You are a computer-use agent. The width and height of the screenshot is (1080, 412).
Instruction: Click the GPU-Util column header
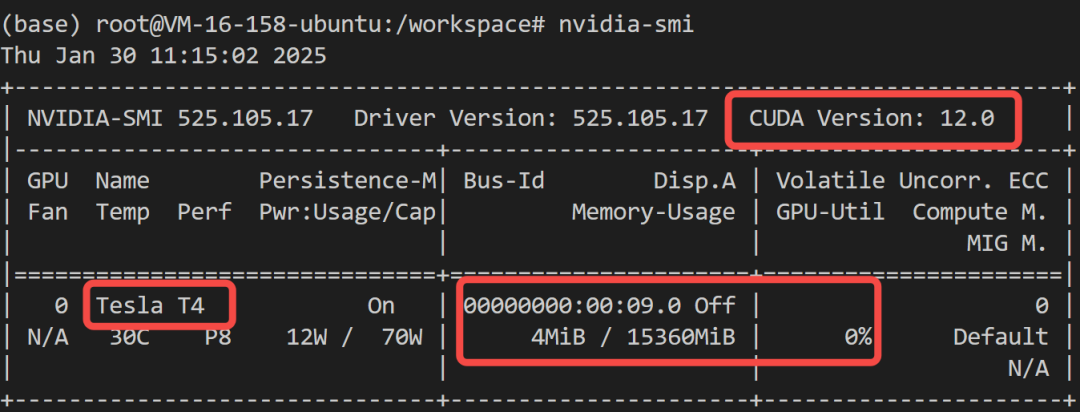[831, 212]
